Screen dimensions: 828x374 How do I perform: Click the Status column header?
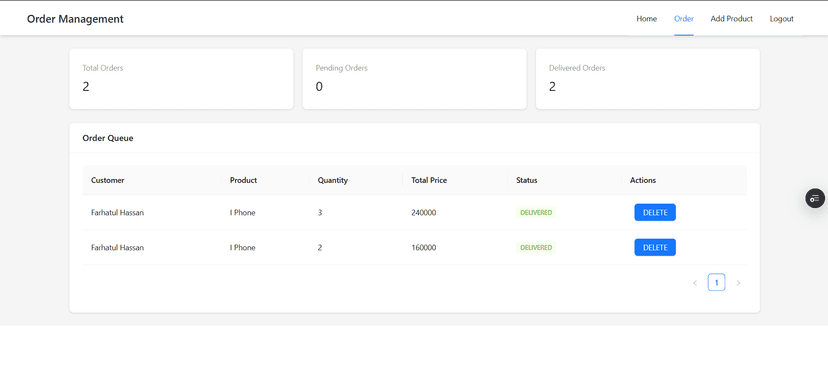click(564, 180)
